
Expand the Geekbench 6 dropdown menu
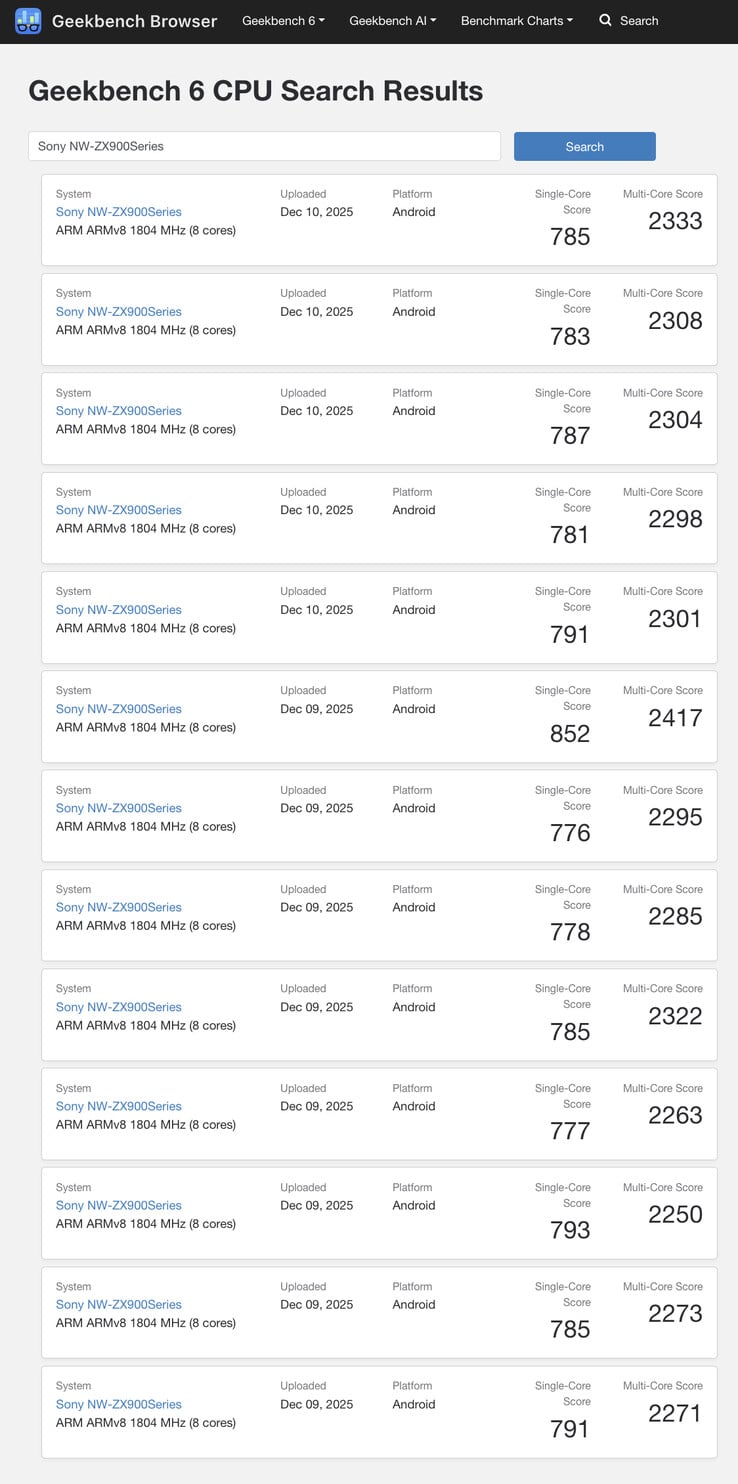pos(283,20)
